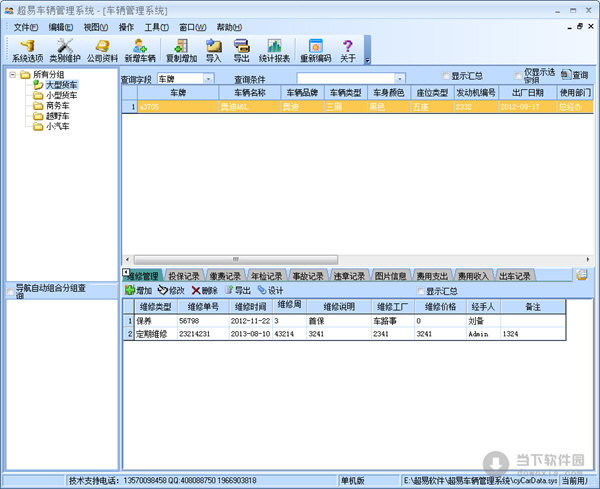
Task: Switch to 出车记录 tab
Action: tap(515, 276)
